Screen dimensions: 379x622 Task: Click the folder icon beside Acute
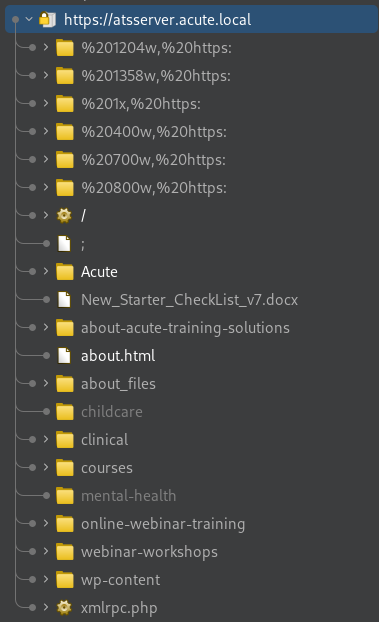click(x=65, y=272)
